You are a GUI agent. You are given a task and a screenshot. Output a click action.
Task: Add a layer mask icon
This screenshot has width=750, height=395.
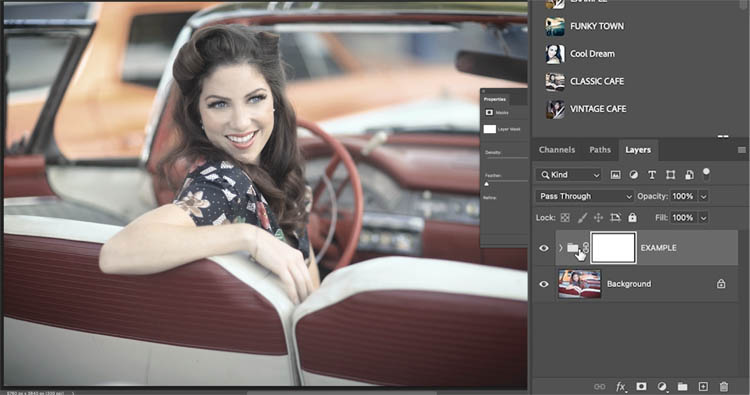641,386
